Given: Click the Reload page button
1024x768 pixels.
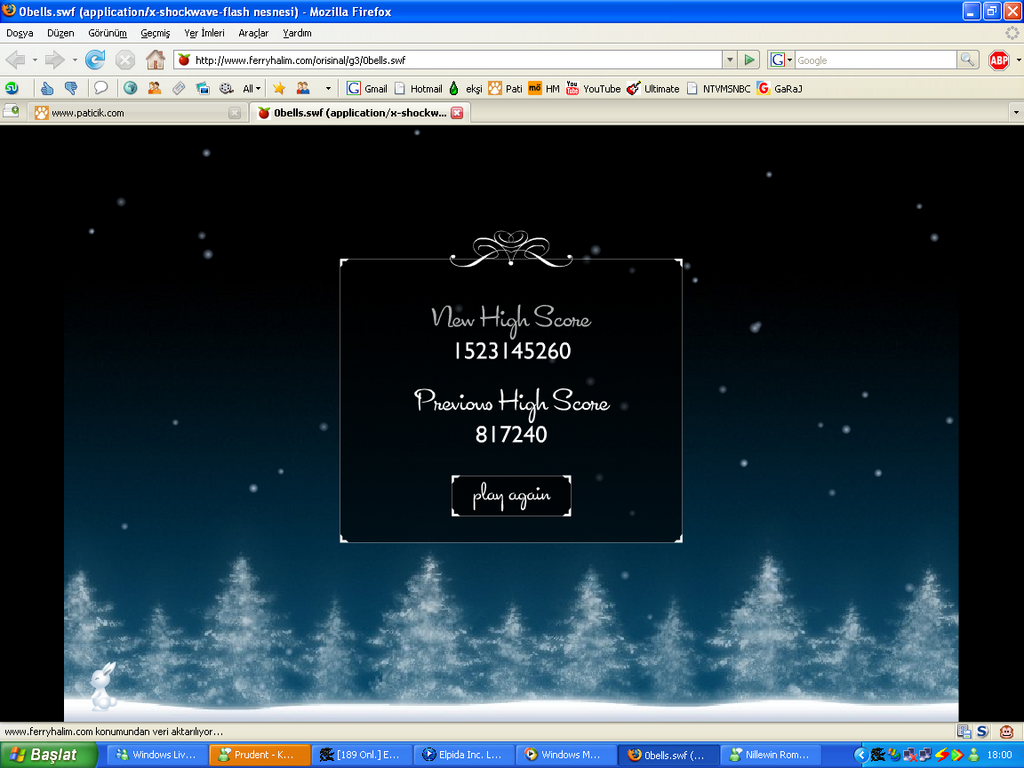Looking at the screenshot, I should (x=96, y=60).
